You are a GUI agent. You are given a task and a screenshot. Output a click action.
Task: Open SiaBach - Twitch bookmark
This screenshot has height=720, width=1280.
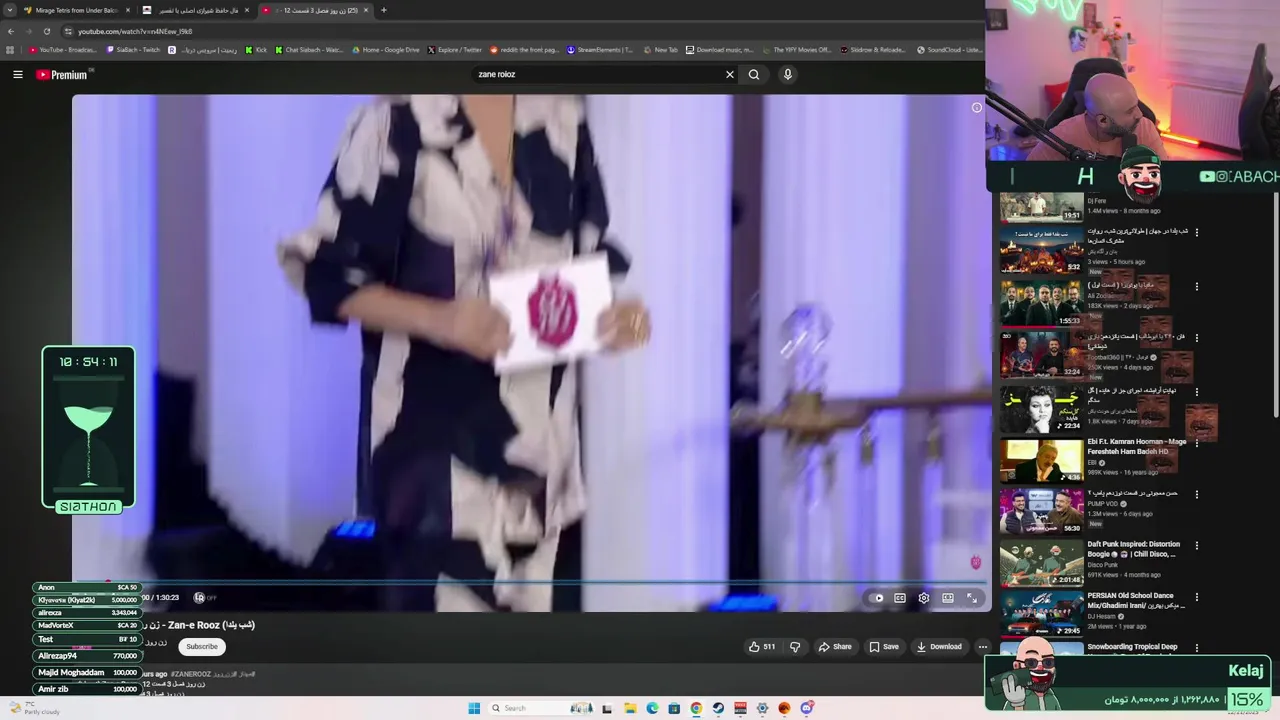[x=133, y=49]
